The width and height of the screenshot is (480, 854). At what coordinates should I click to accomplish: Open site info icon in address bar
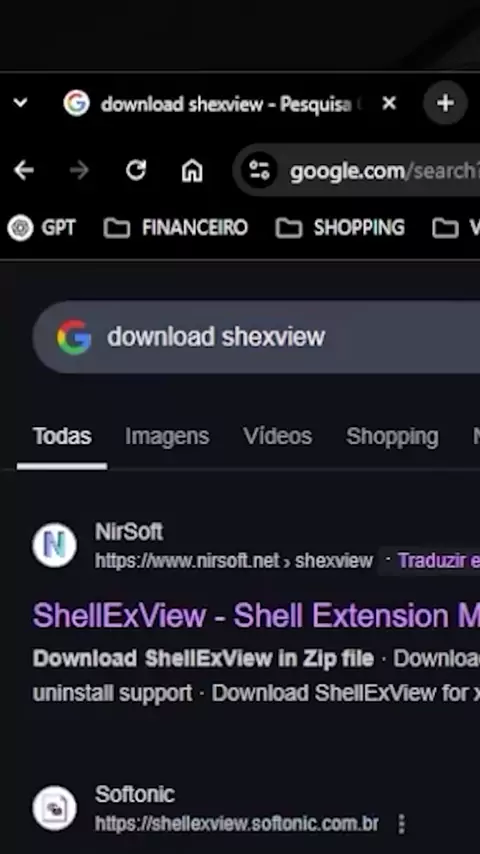click(x=259, y=171)
